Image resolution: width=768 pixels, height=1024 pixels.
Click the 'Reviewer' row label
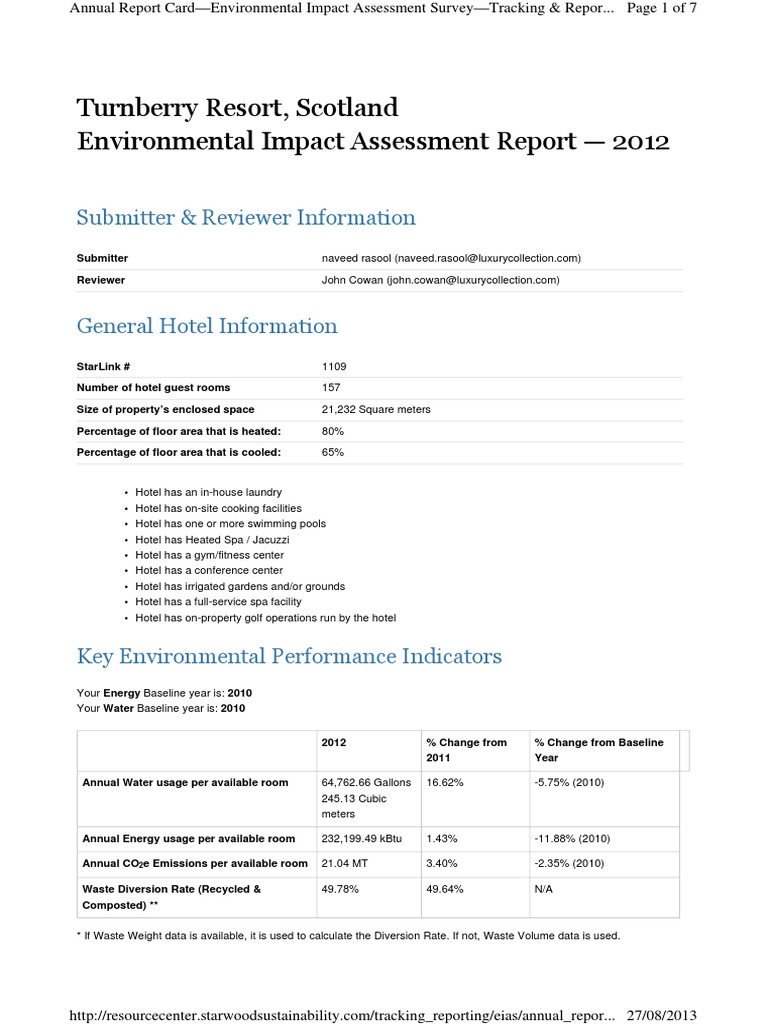pyautogui.click(x=101, y=280)
